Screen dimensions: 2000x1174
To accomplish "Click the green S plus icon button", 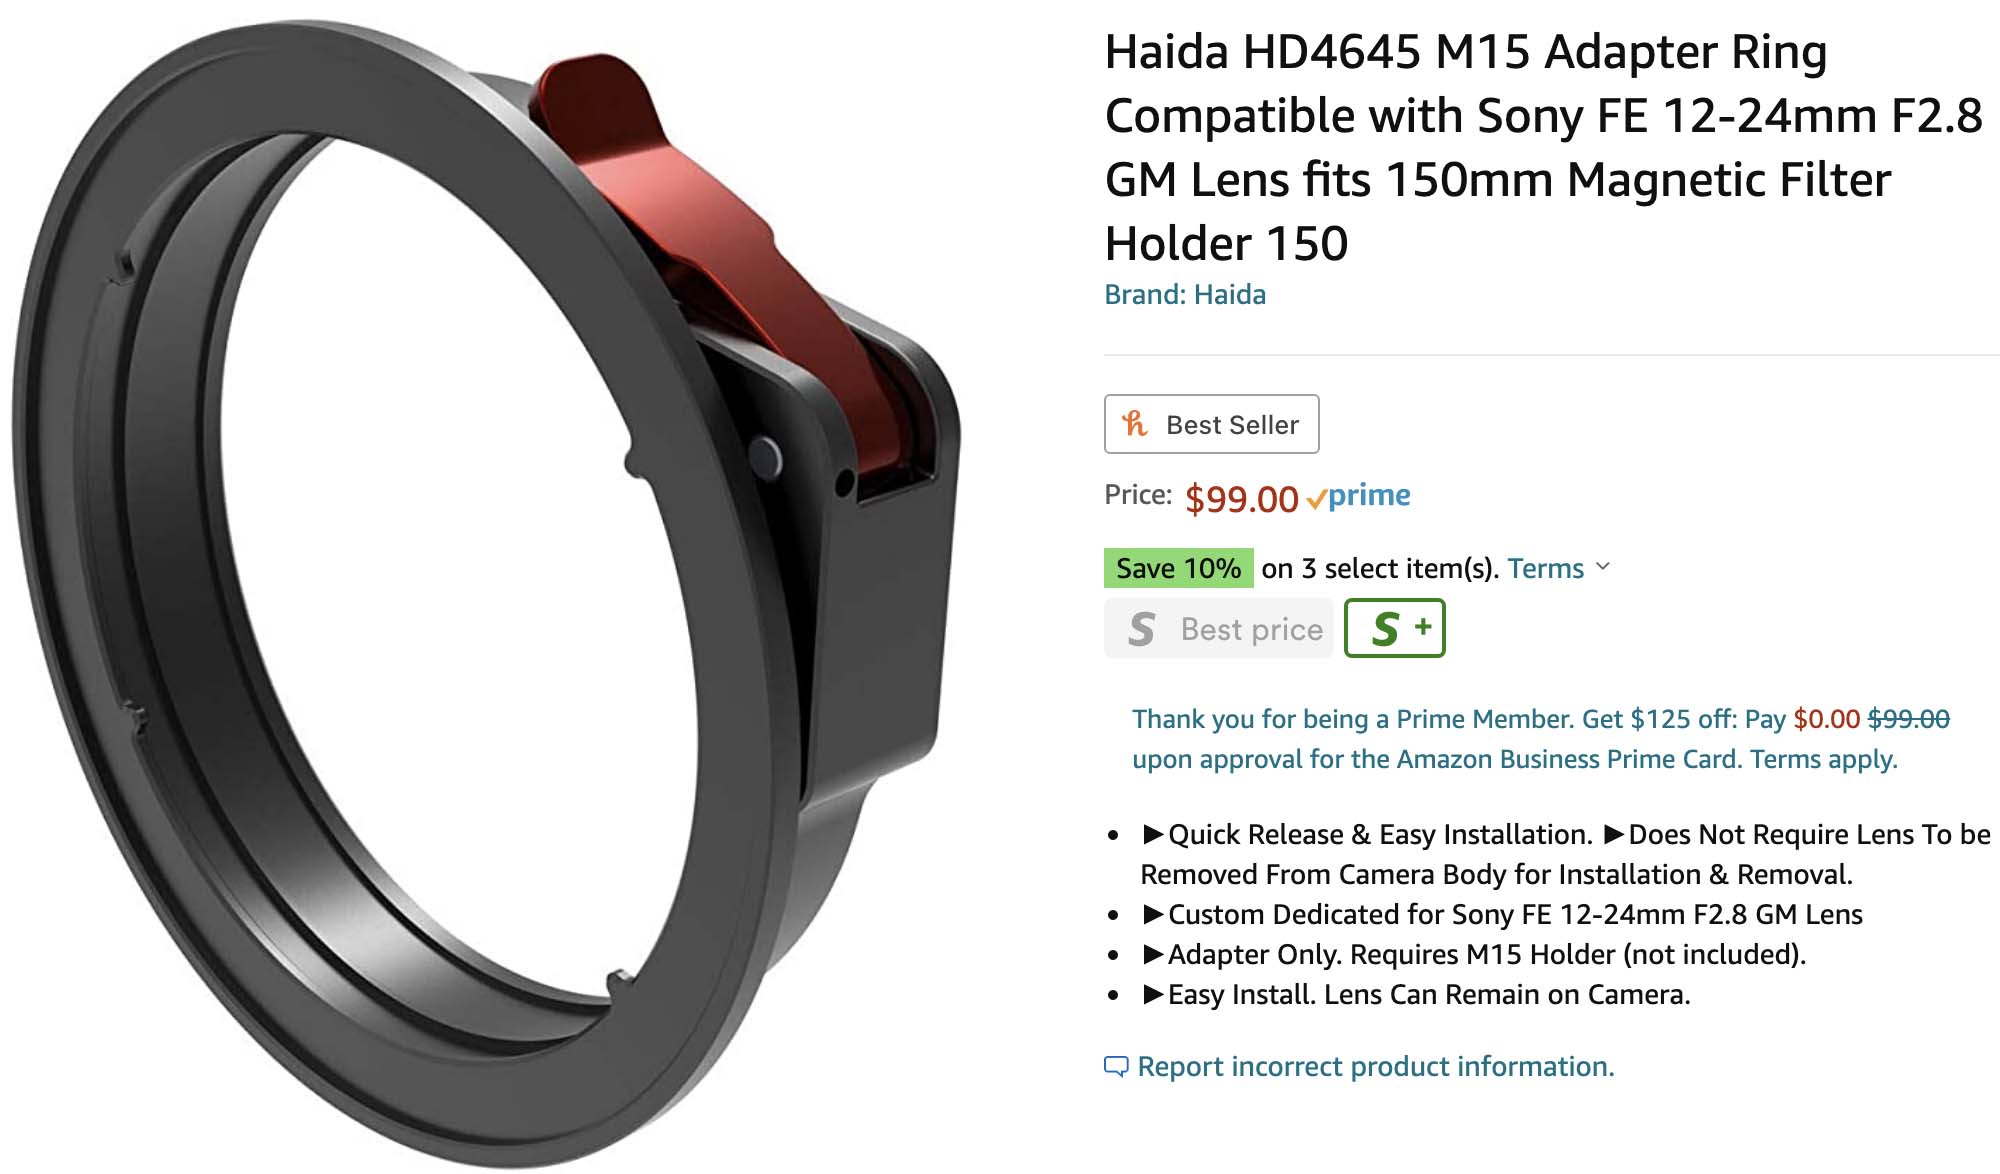I will coord(1395,628).
